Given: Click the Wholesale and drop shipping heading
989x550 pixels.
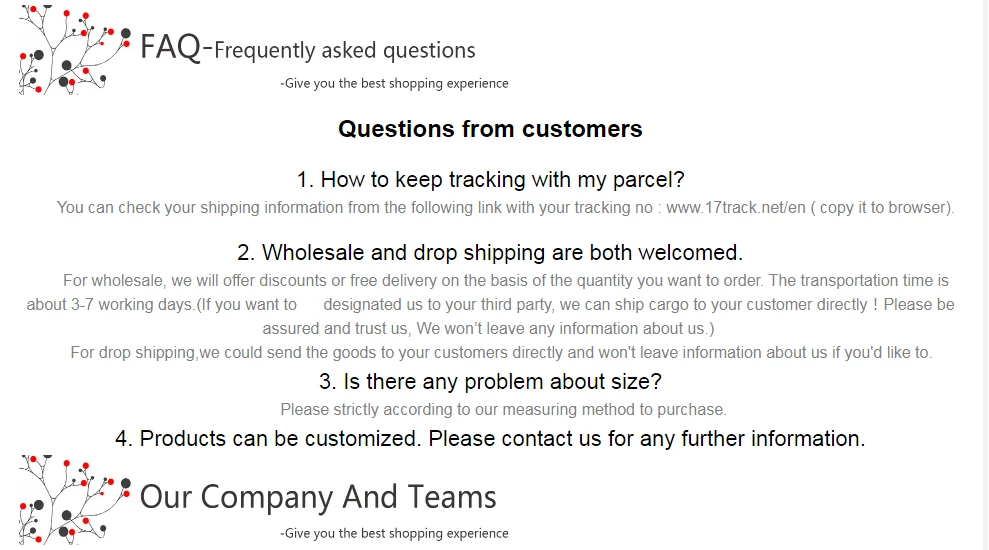Looking at the screenshot, I should point(490,252).
